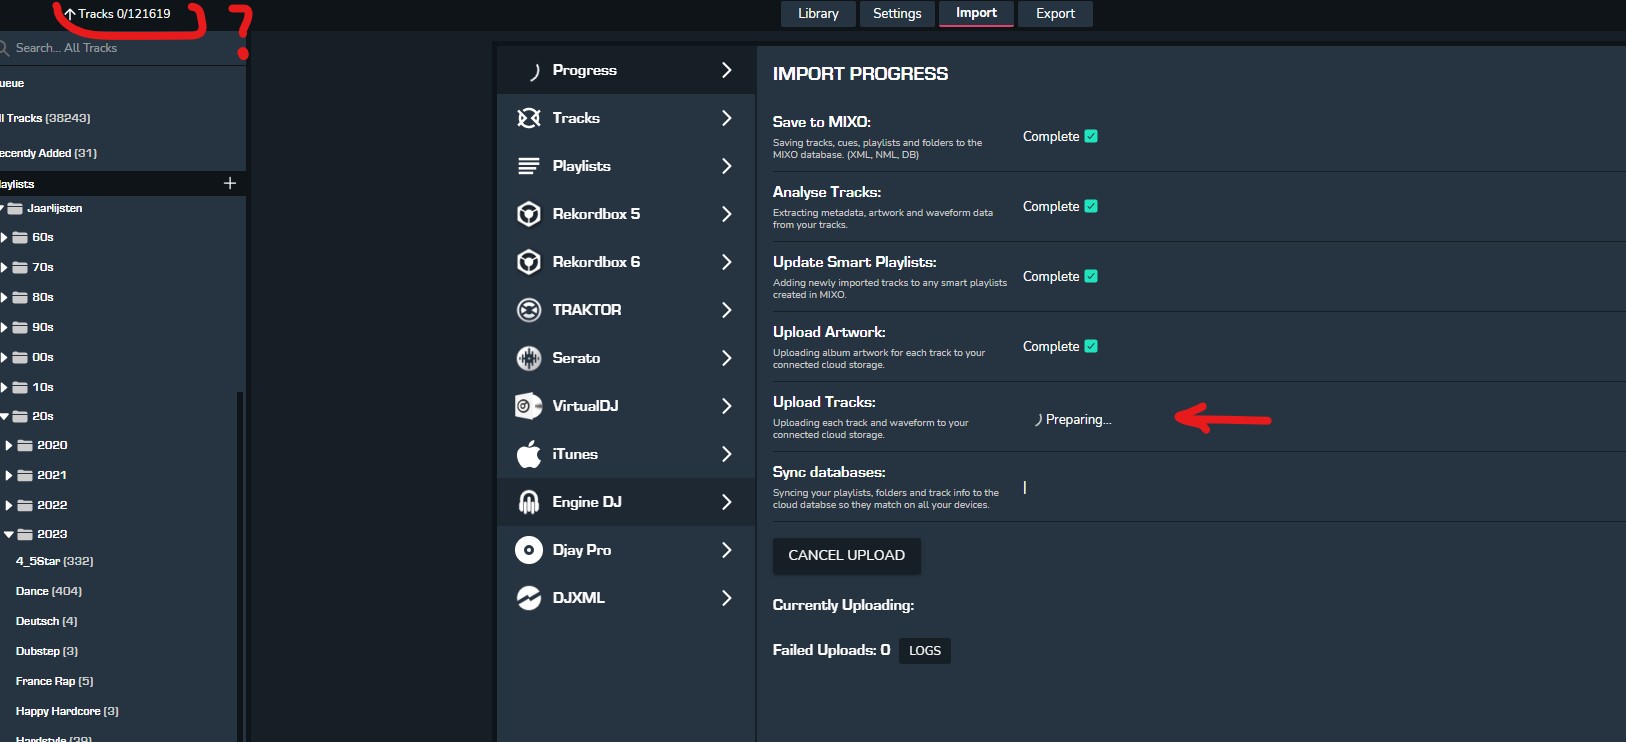The image size is (1626, 742).
Task: Select the TRAKTOR import icon
Action: [528, 310]
